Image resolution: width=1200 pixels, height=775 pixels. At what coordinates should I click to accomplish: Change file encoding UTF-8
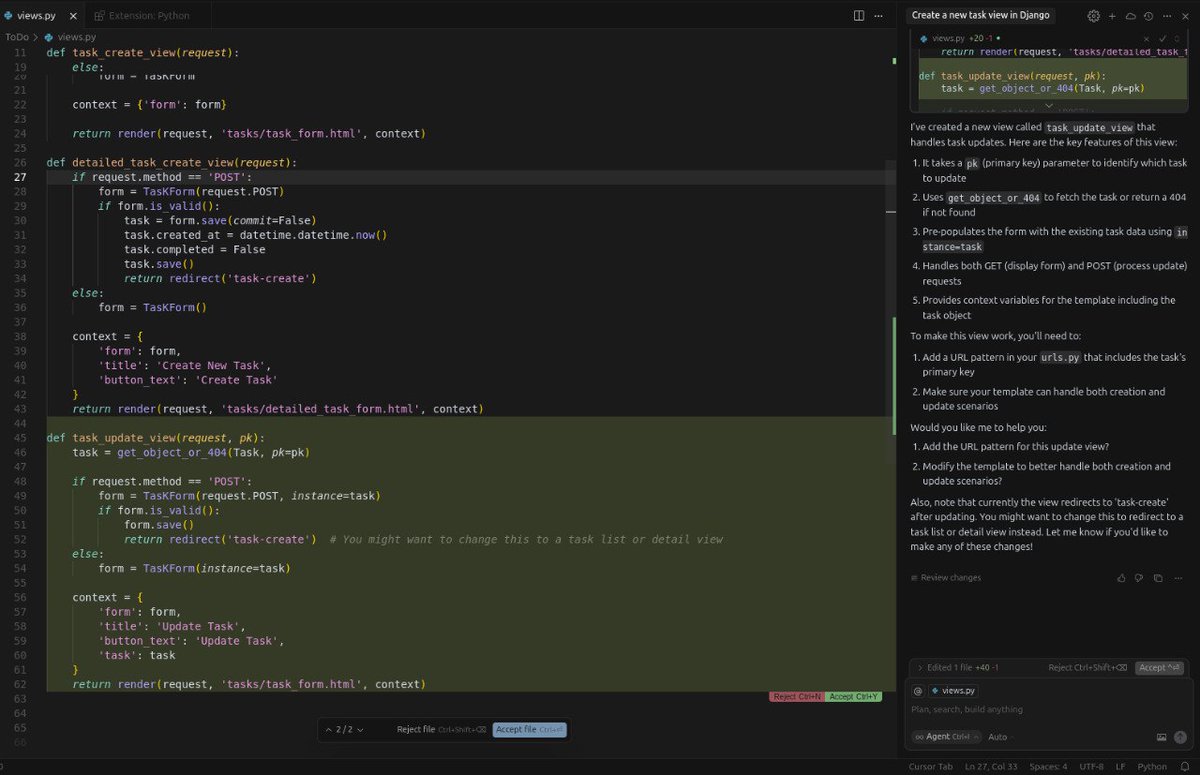tap(1091, 767)
